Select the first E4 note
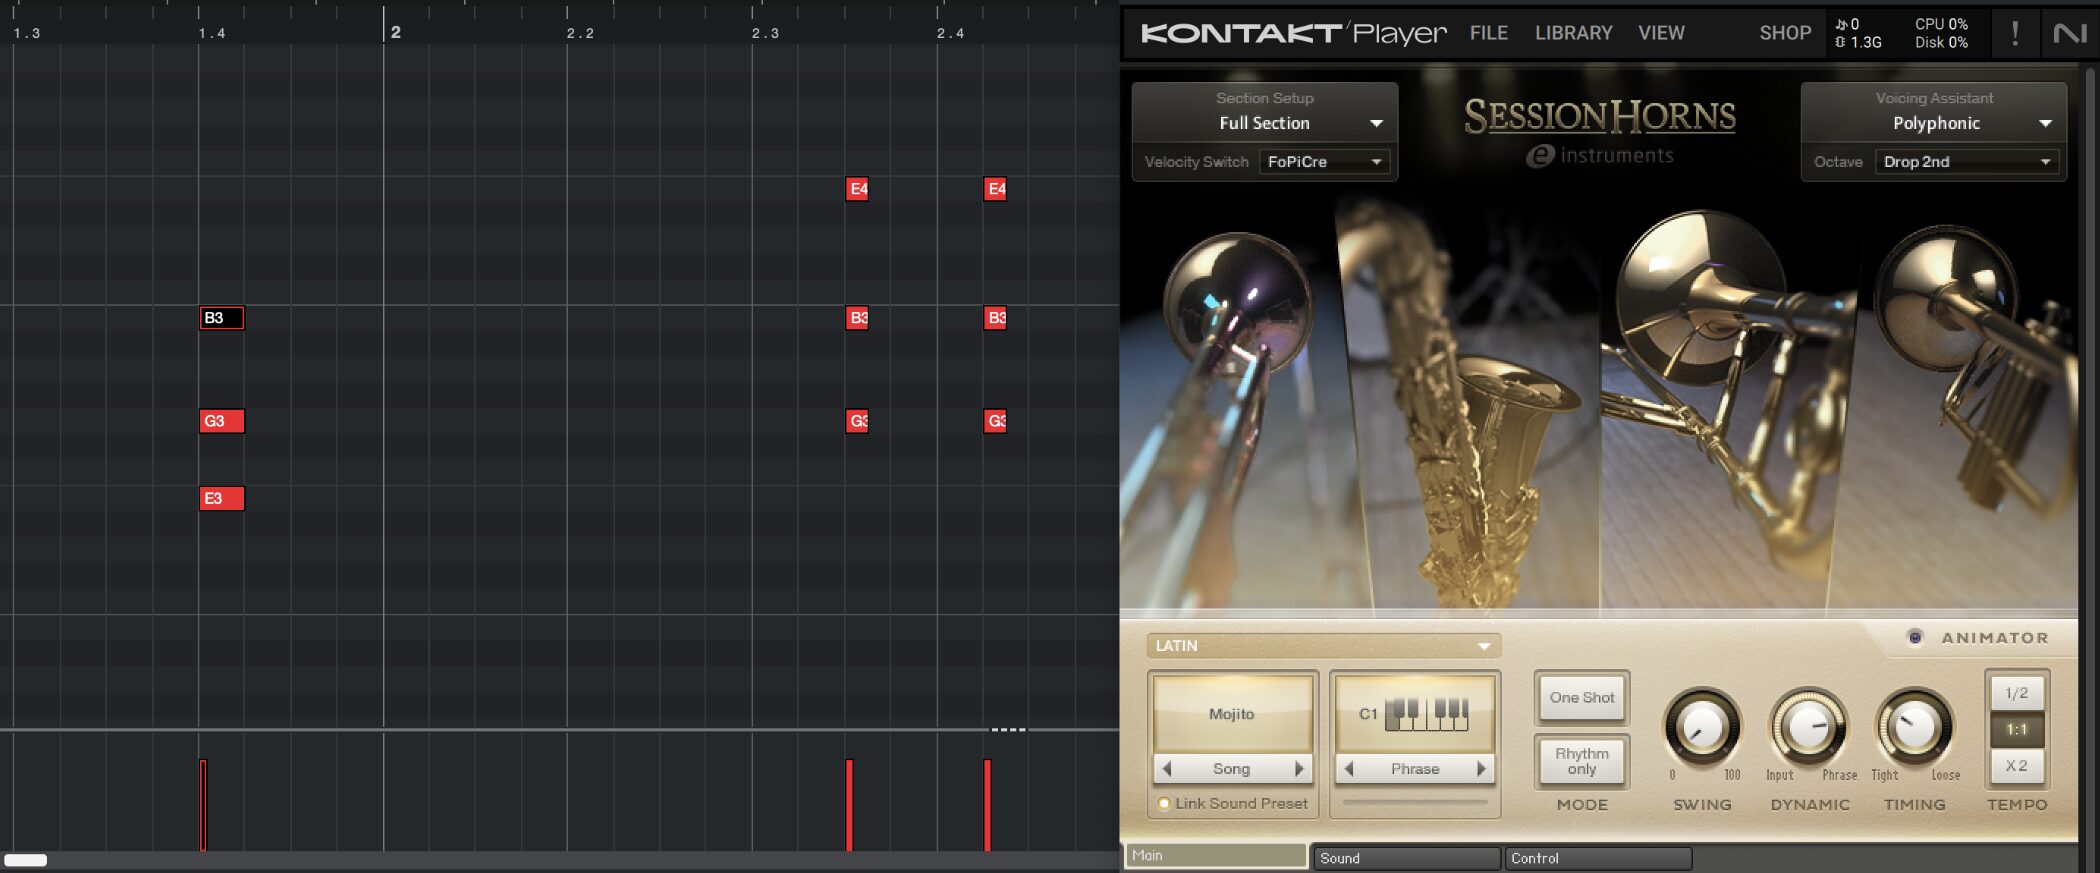This screenshot has width=2100, height=873. point(857,189)
